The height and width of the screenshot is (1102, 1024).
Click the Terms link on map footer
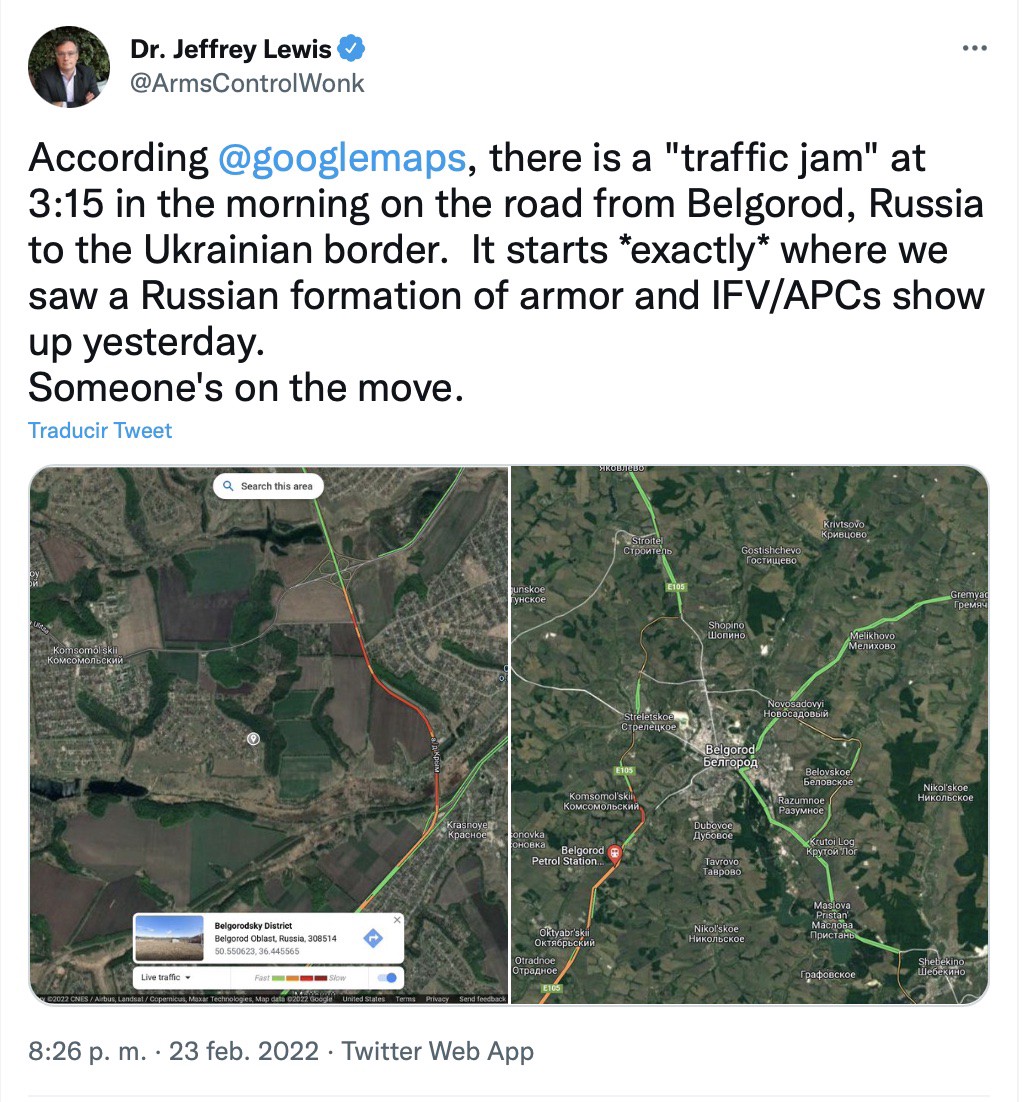point(405,999)
